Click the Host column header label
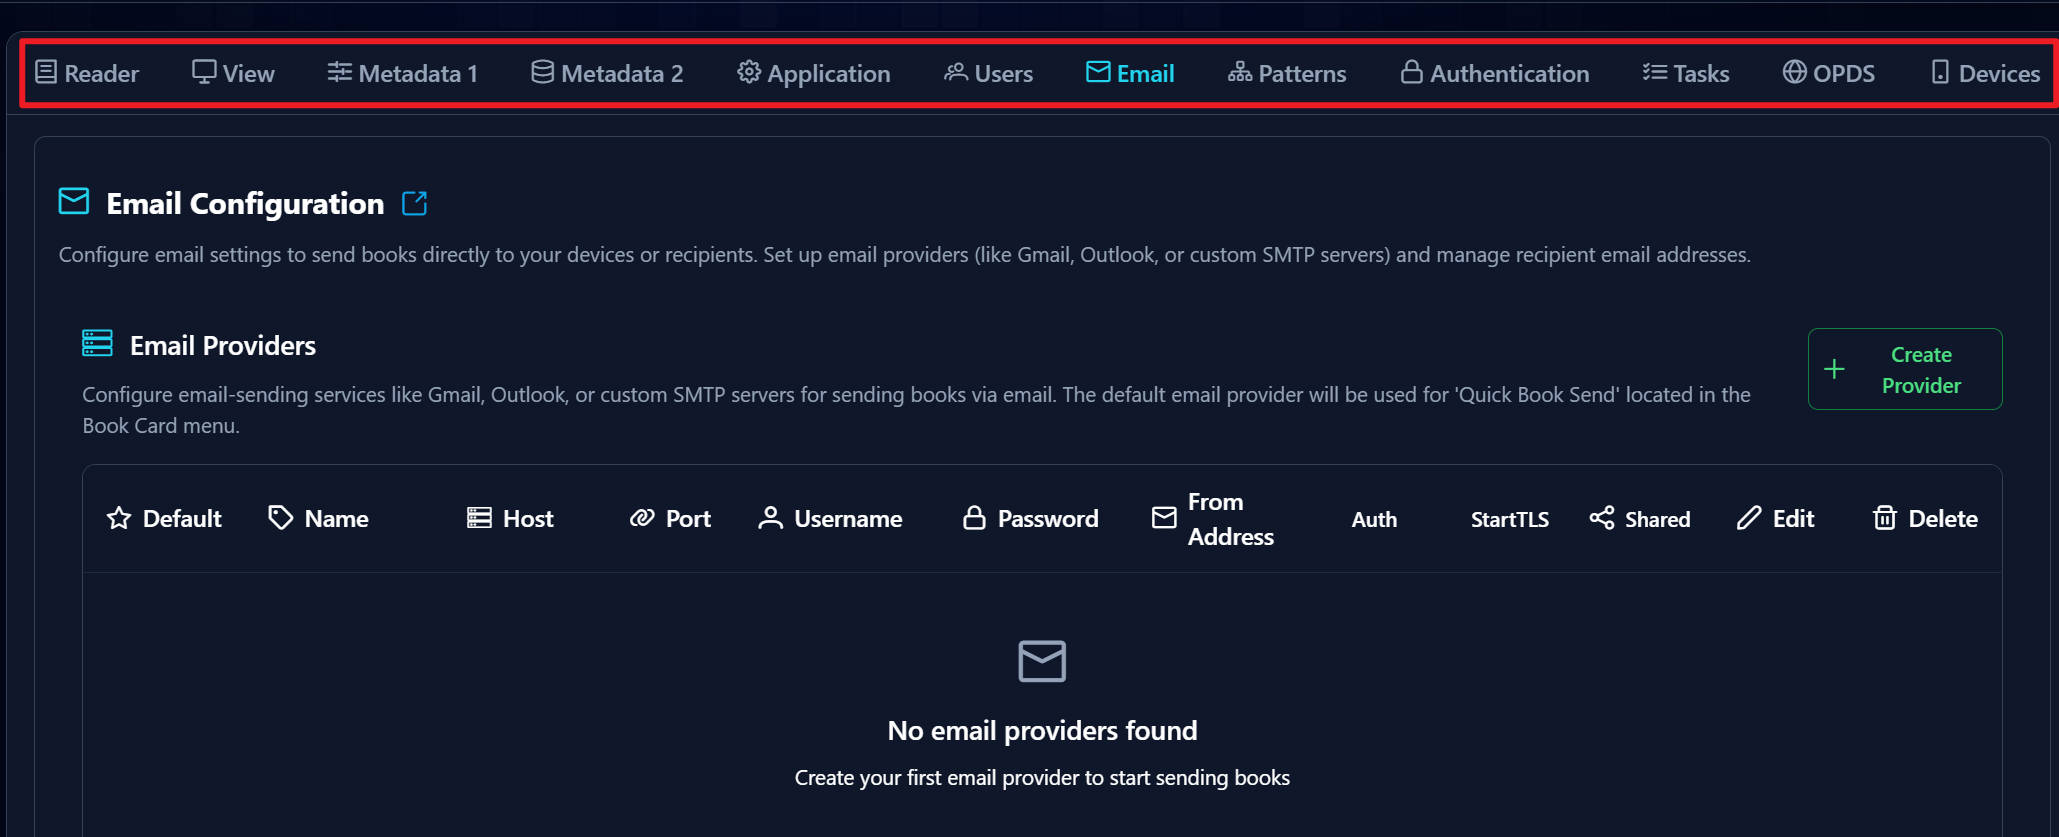 (528, 518)
